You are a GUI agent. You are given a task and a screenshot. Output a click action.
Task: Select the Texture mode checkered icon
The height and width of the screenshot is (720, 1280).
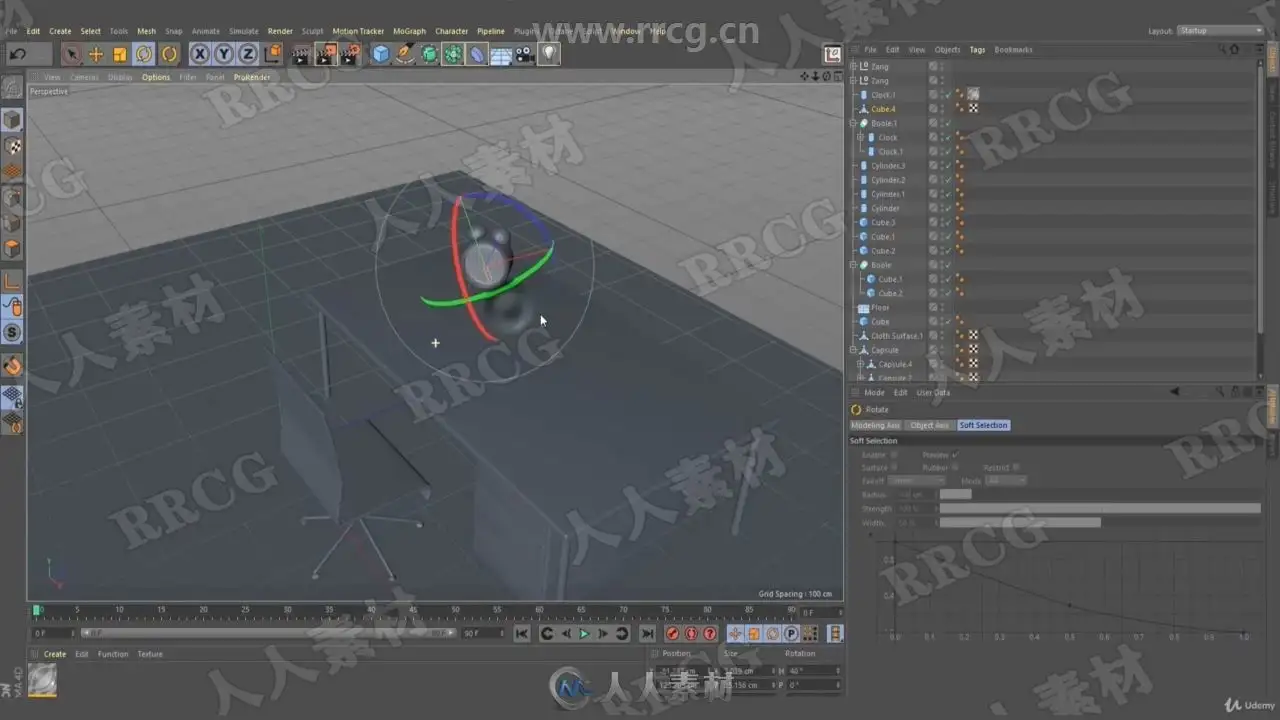pos(12,147)
